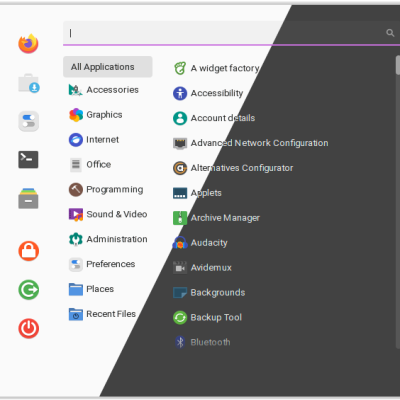
Task: Select the All Applications category
Action: click(108, 67)
